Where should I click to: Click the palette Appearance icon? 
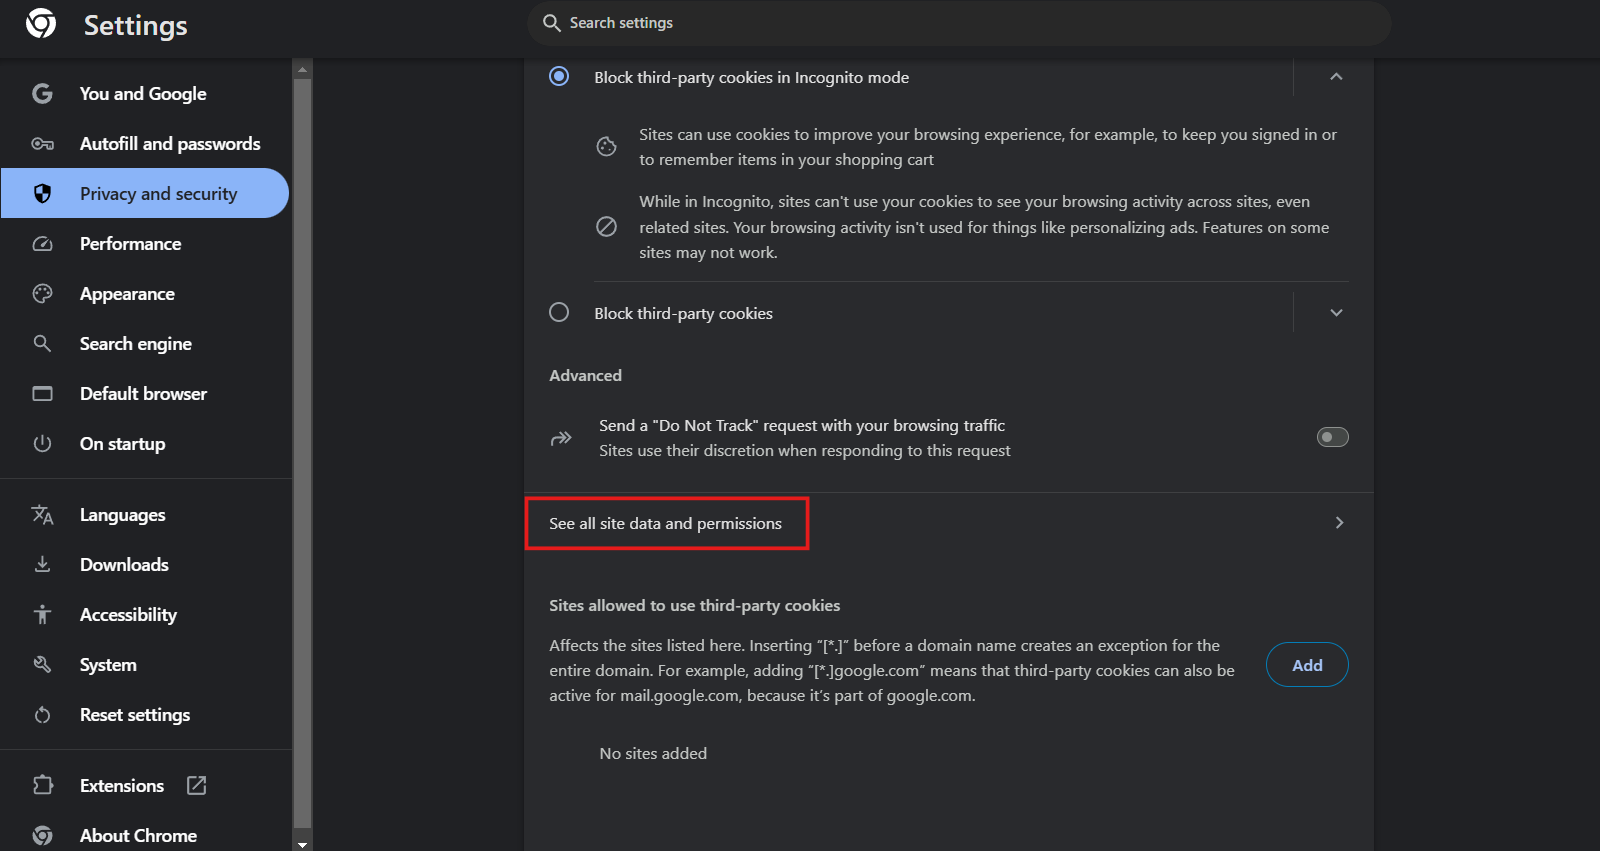[x=42, y=294]
